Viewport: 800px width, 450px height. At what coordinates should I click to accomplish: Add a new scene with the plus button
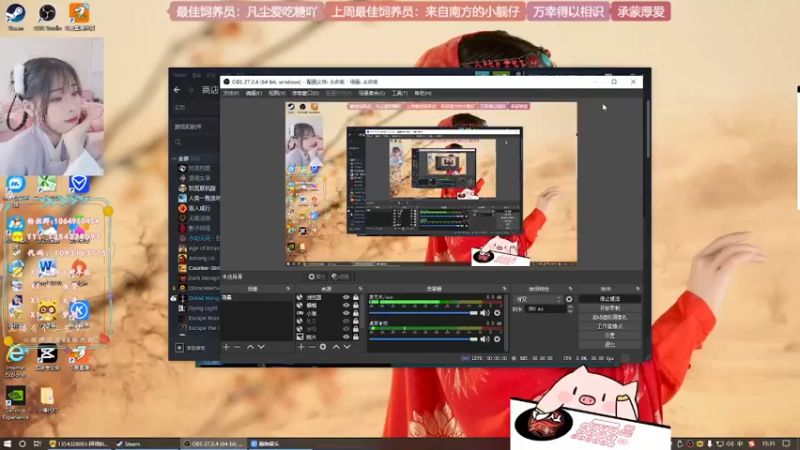226,347
